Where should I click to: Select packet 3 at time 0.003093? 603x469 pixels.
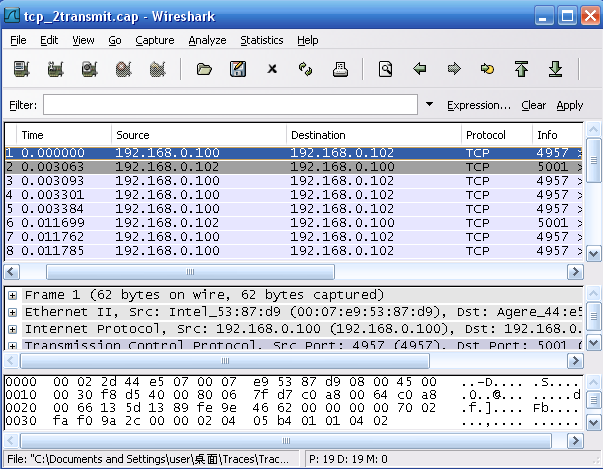293,181
